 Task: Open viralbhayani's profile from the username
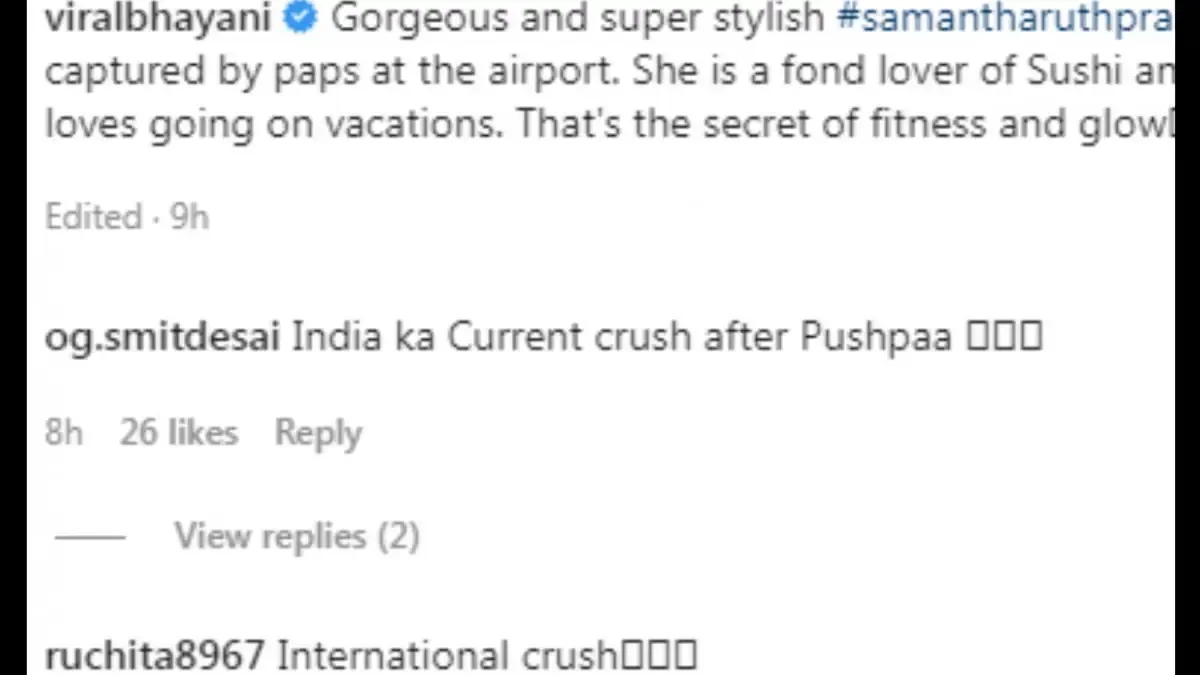pyautogui.click(x=158, y=19)
